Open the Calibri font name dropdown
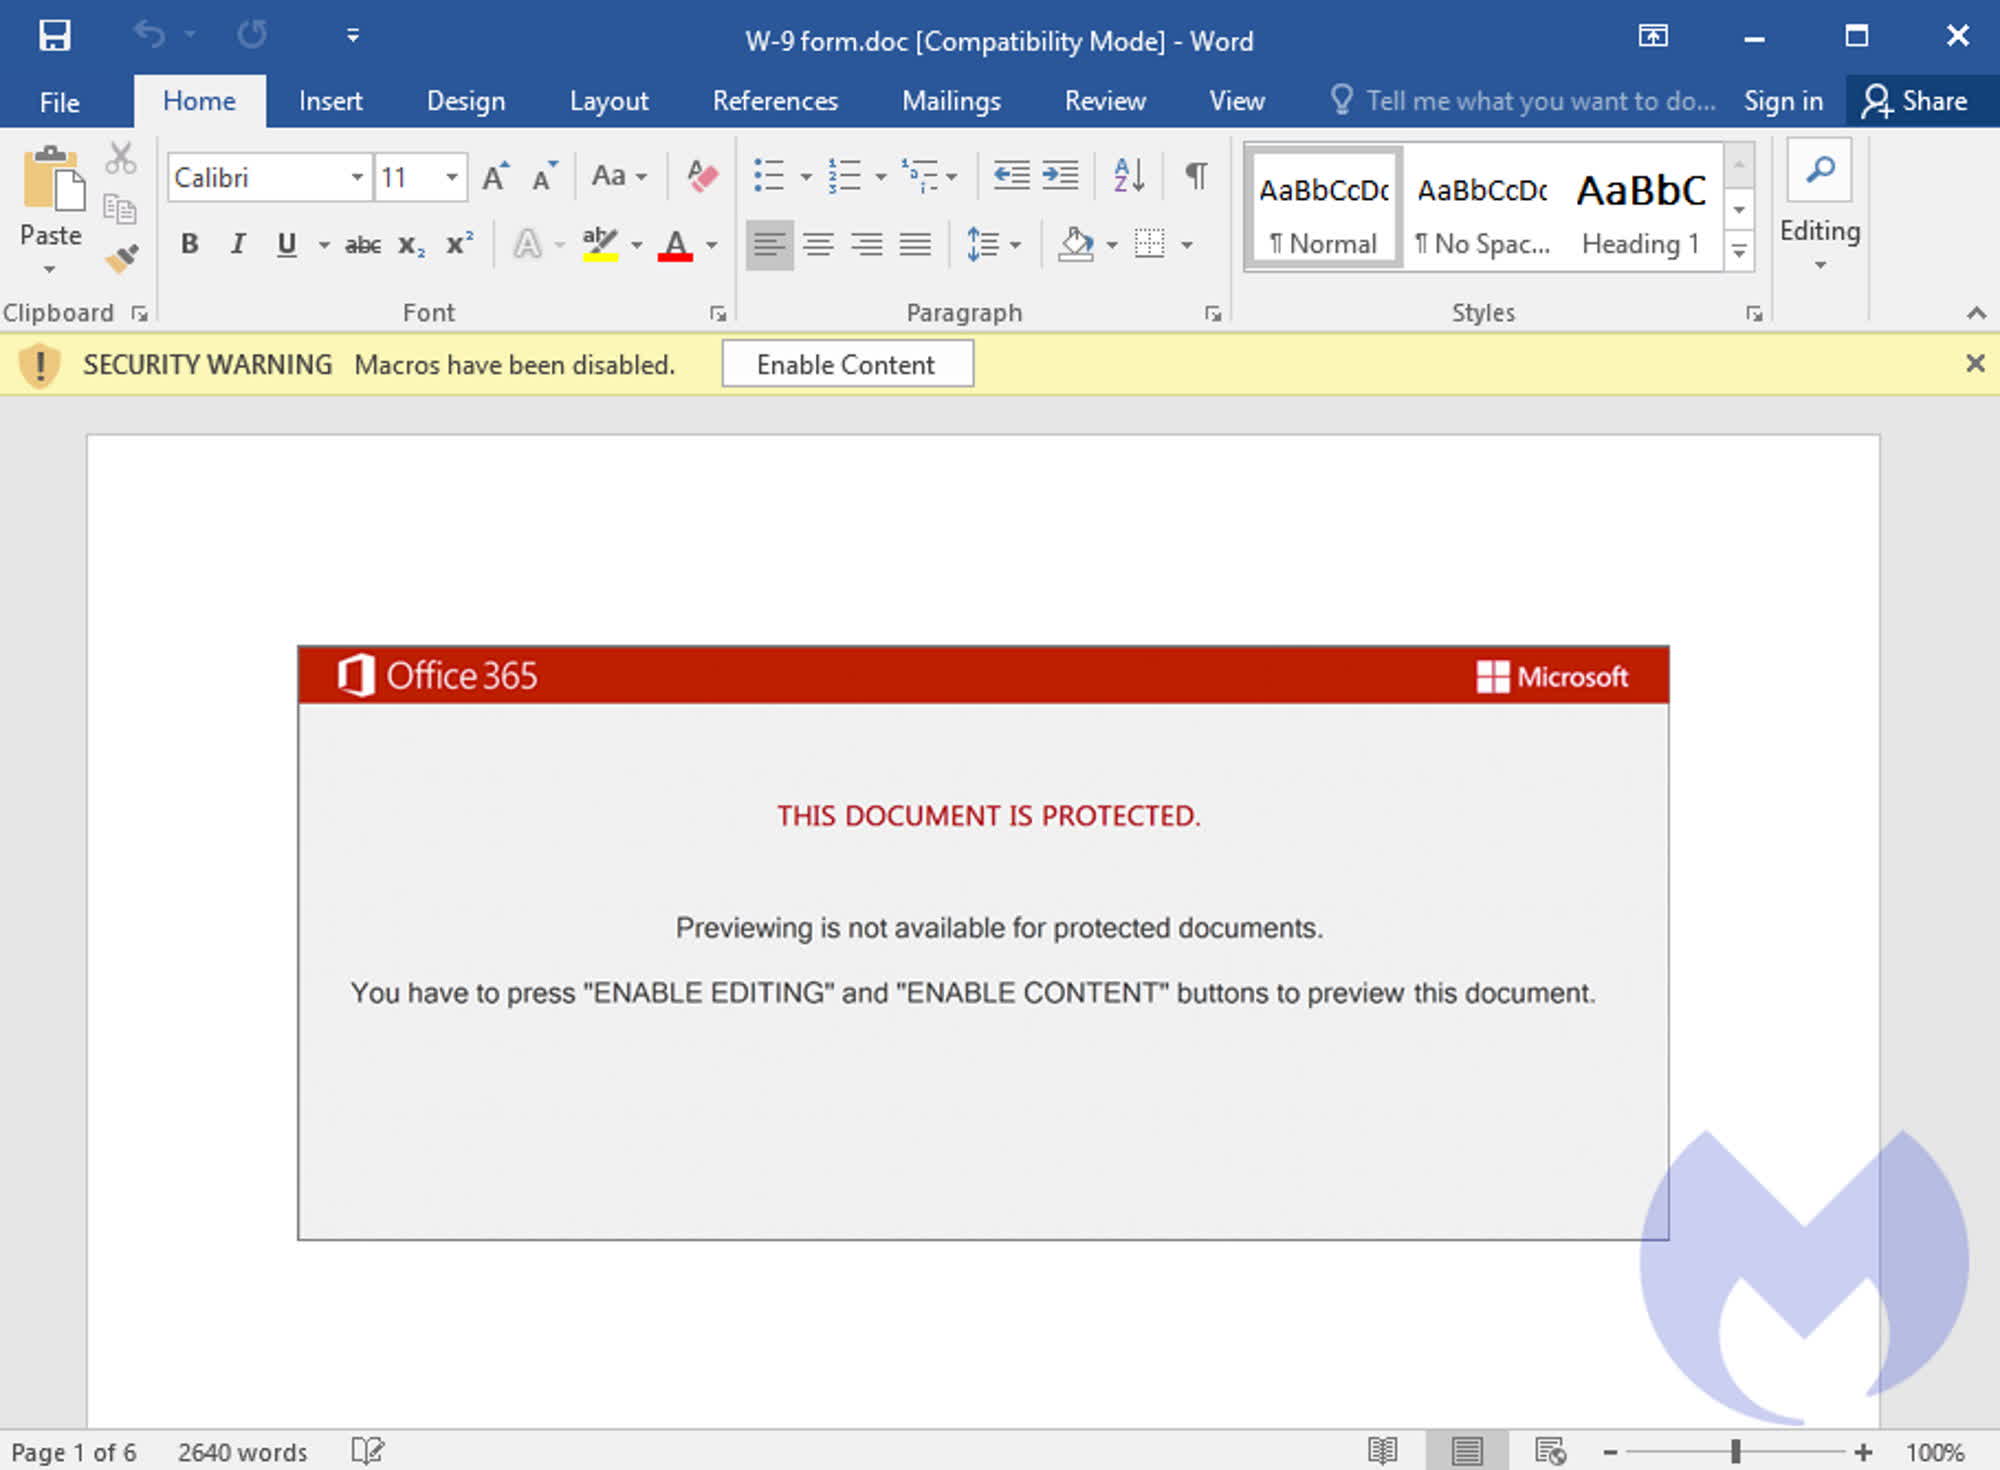Screen dimensions: 2000x1470 pyautogui.click(x=356, y=177)
